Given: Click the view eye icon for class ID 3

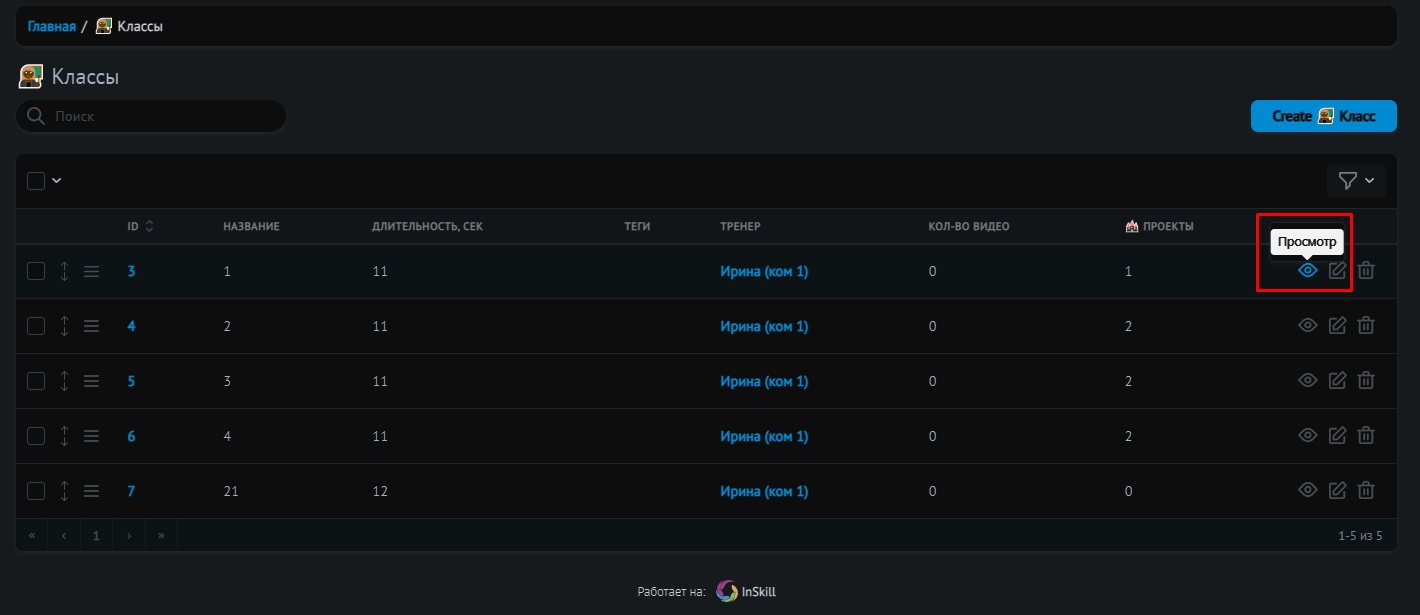Looking at the screenshot, I should [1307, 271].
